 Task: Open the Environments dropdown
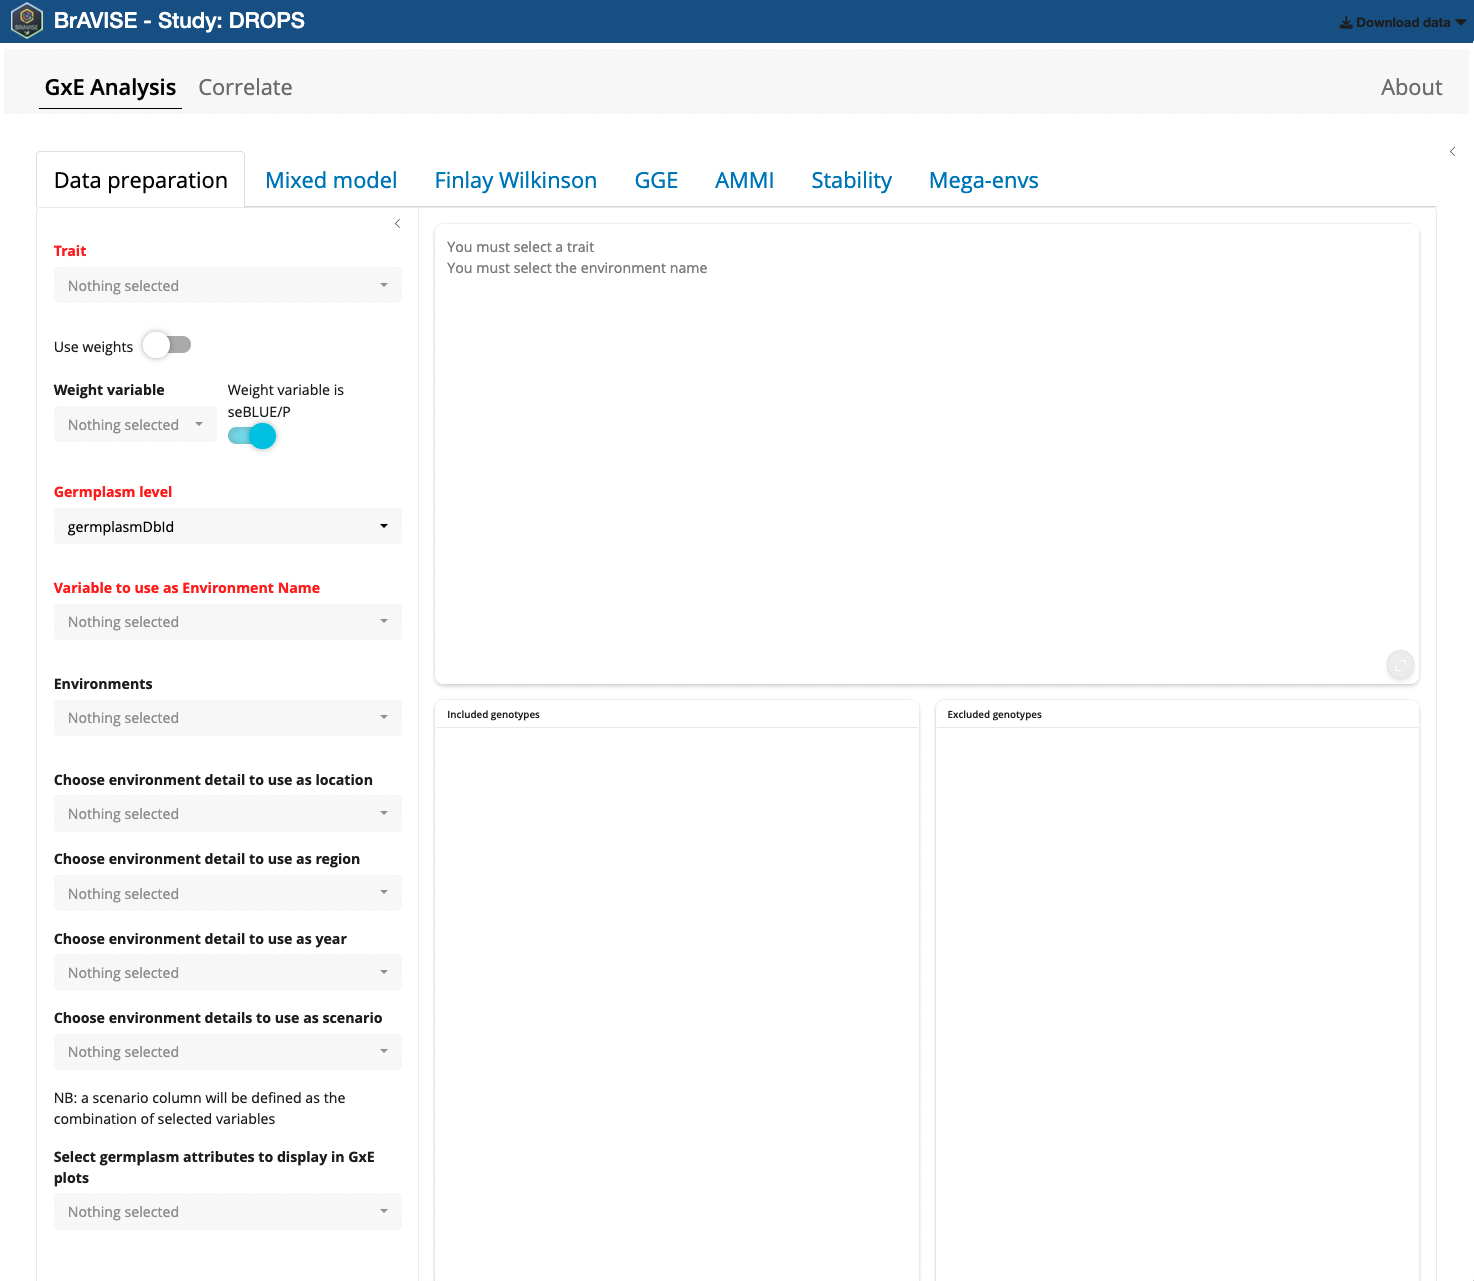[x=228, y=718]
